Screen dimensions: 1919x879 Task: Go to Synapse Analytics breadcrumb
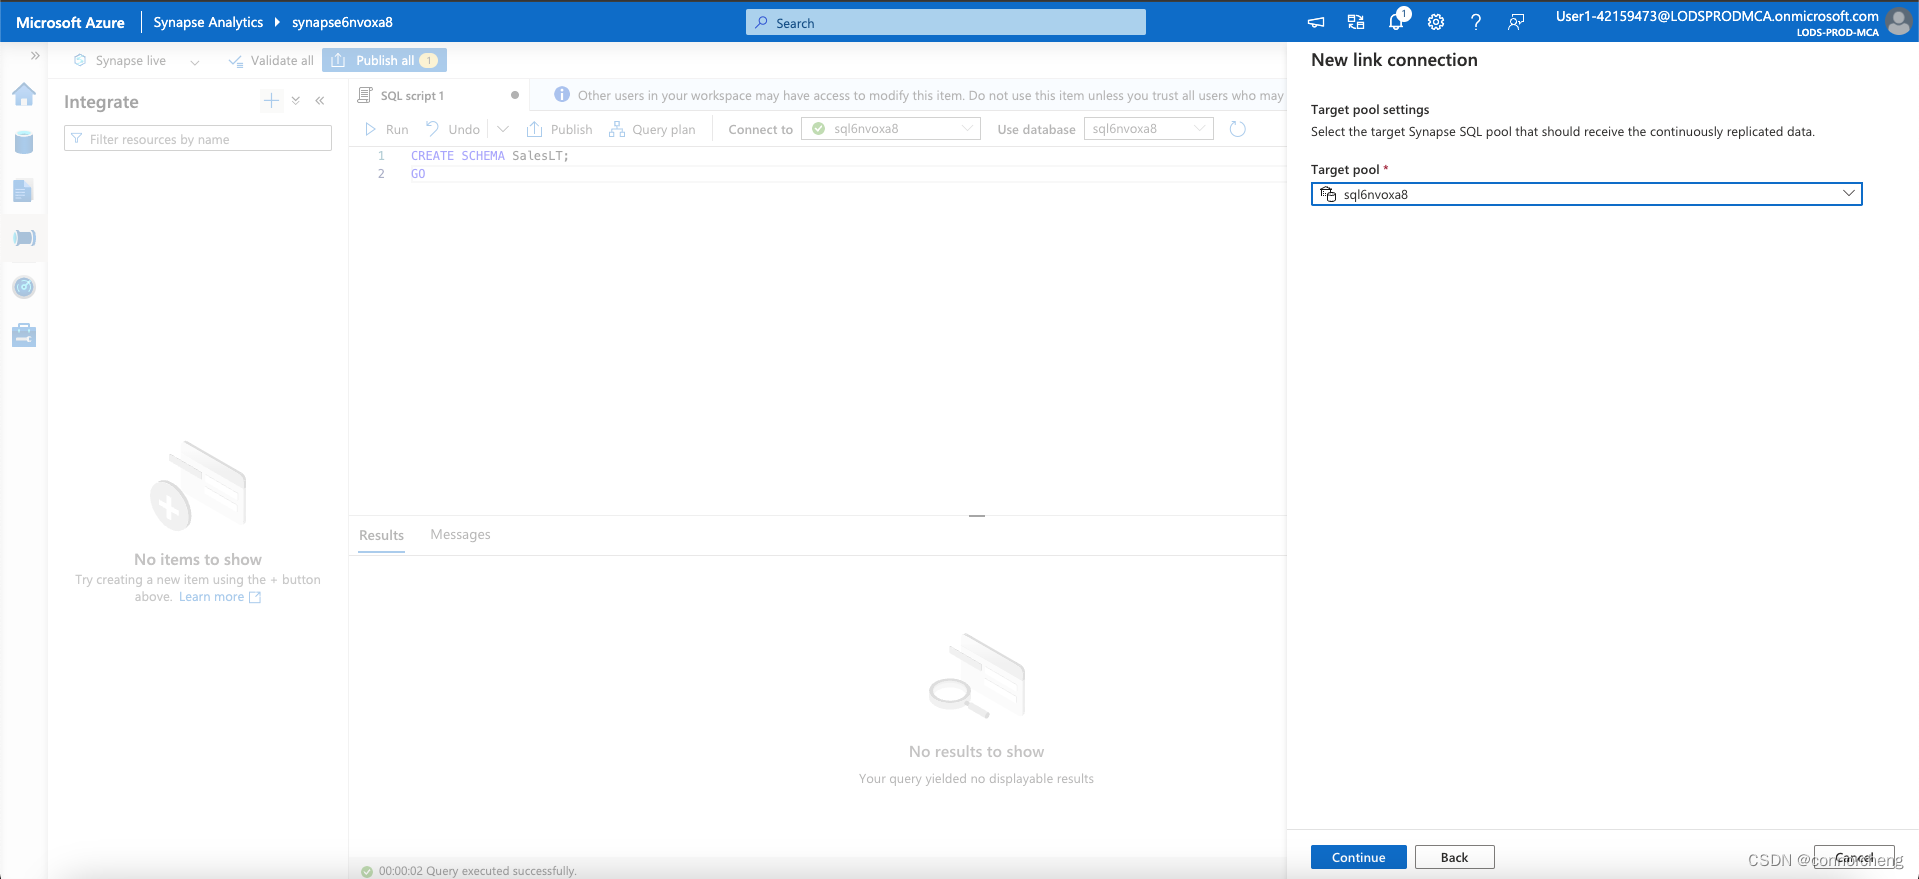pyautogui.click(x=208, y=22)
